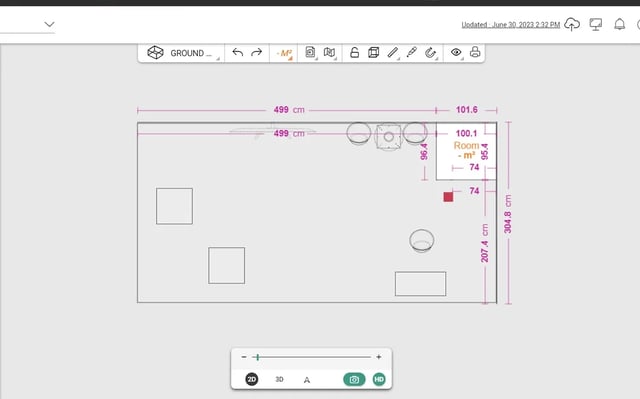Select the ruler measure tool
This screenshot has height=399, width=640.
[392, 53]
